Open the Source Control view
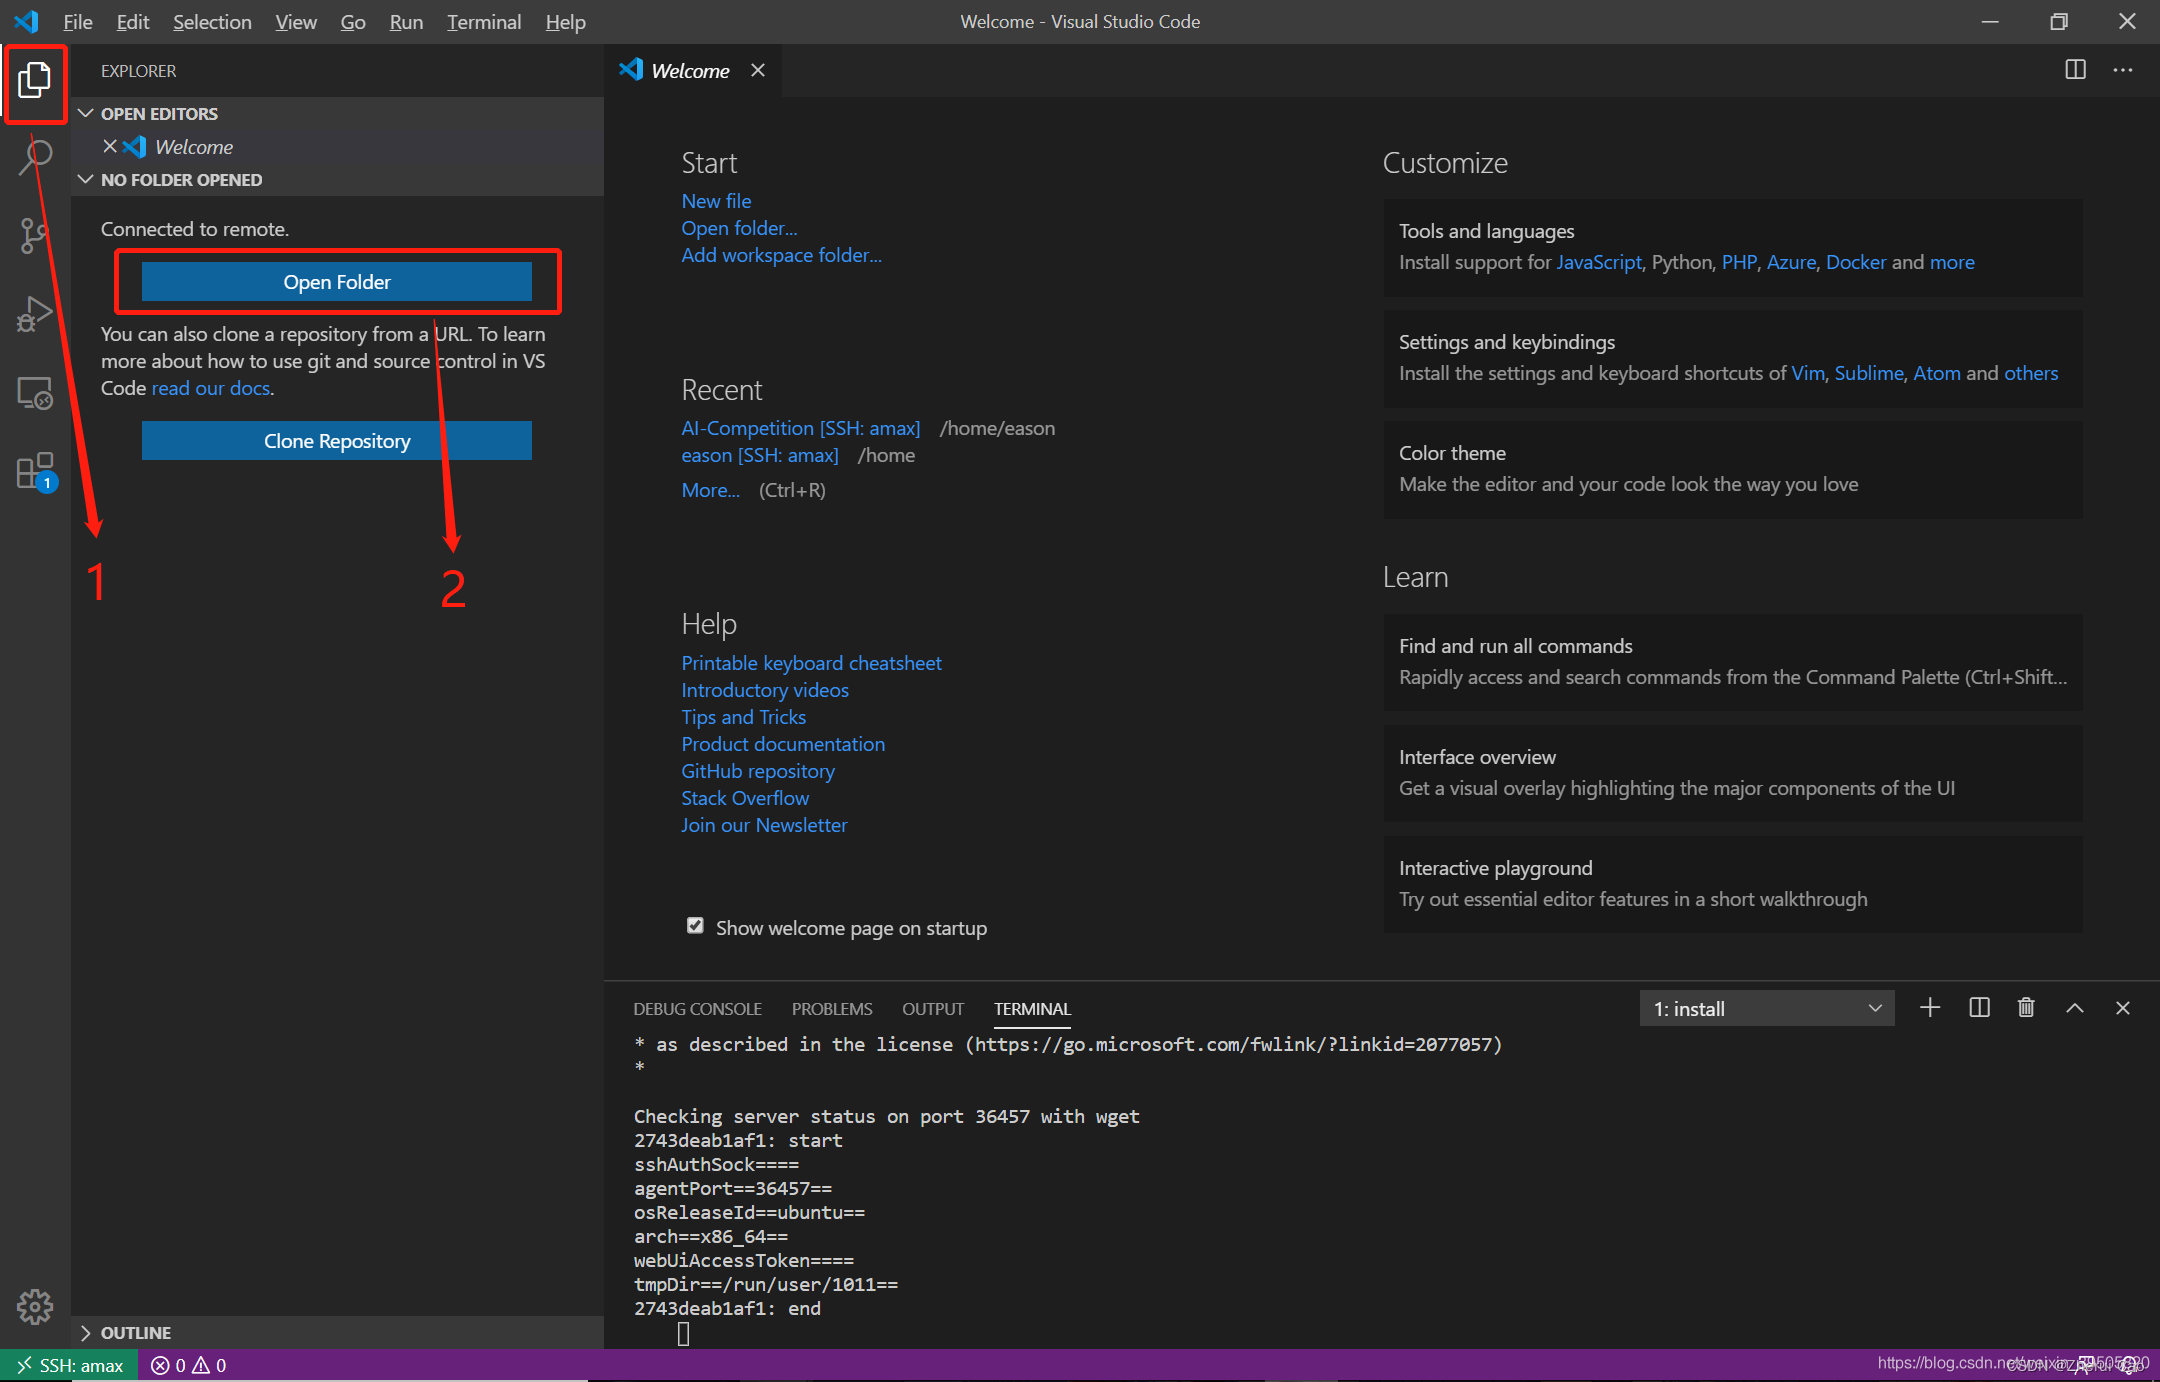2160x1382 pixels. tap(35, 236)
